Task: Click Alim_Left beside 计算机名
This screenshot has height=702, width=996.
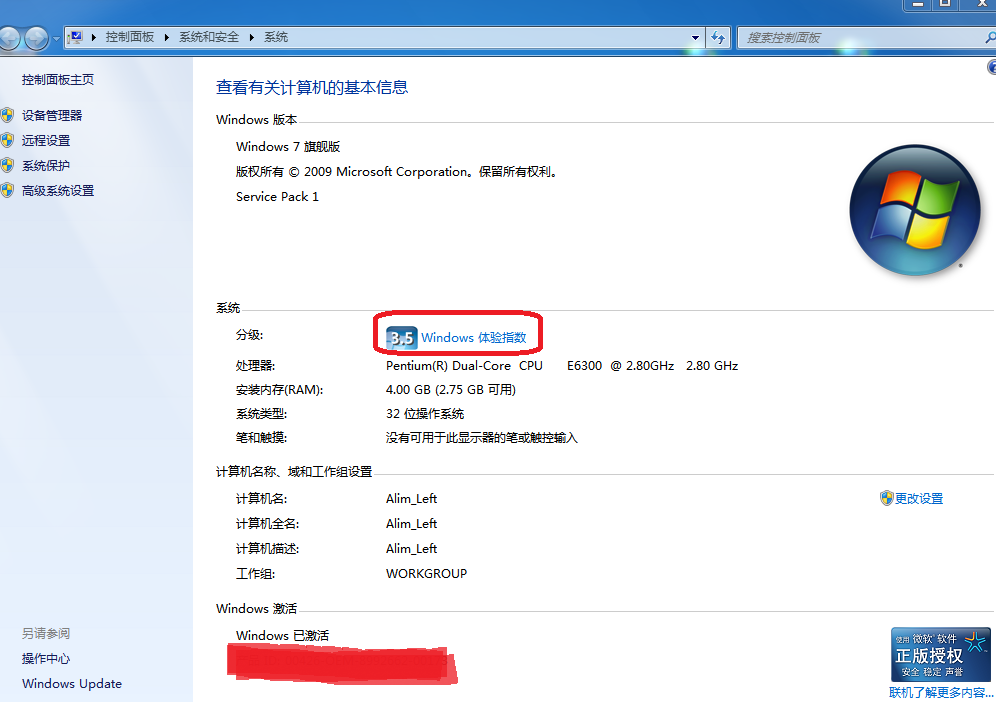Action: 411,499
